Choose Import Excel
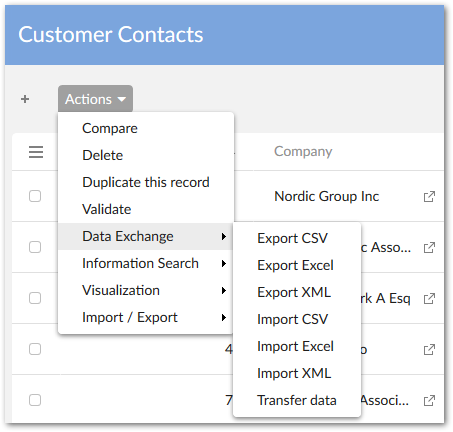453x432 pixels. click(297, 346)
